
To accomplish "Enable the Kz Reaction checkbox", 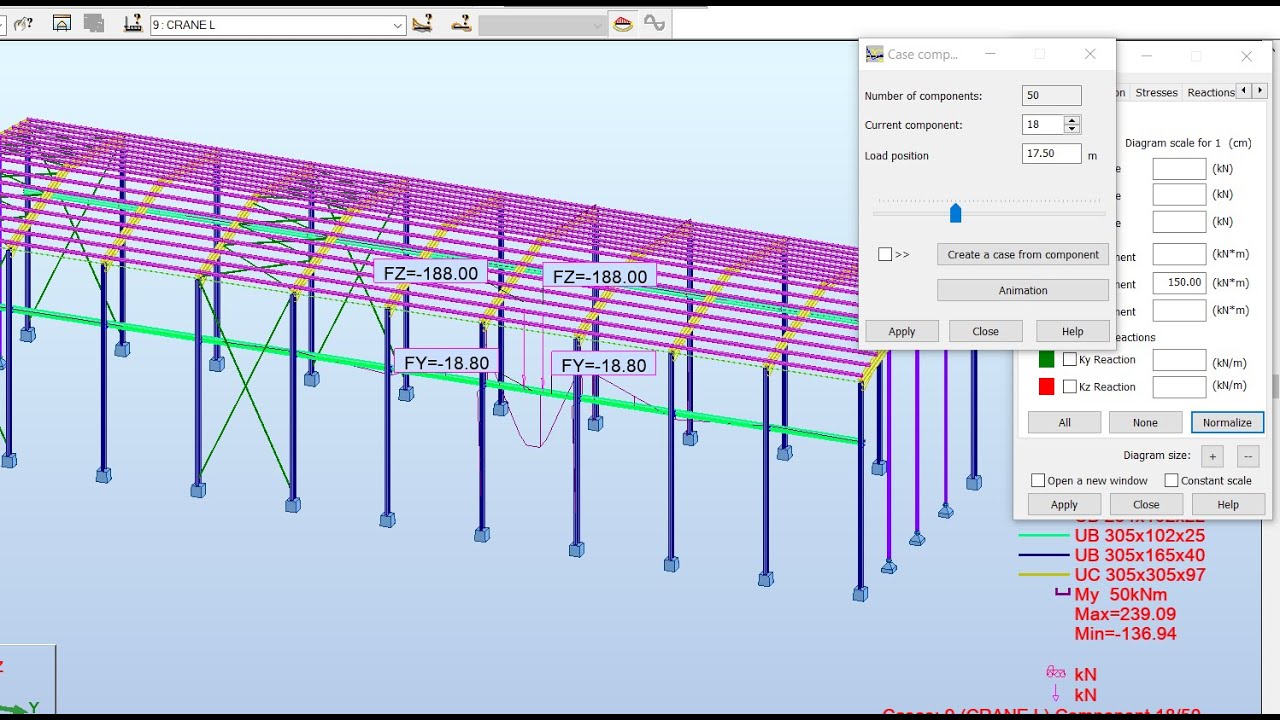I will click(x=1070, y=387).
